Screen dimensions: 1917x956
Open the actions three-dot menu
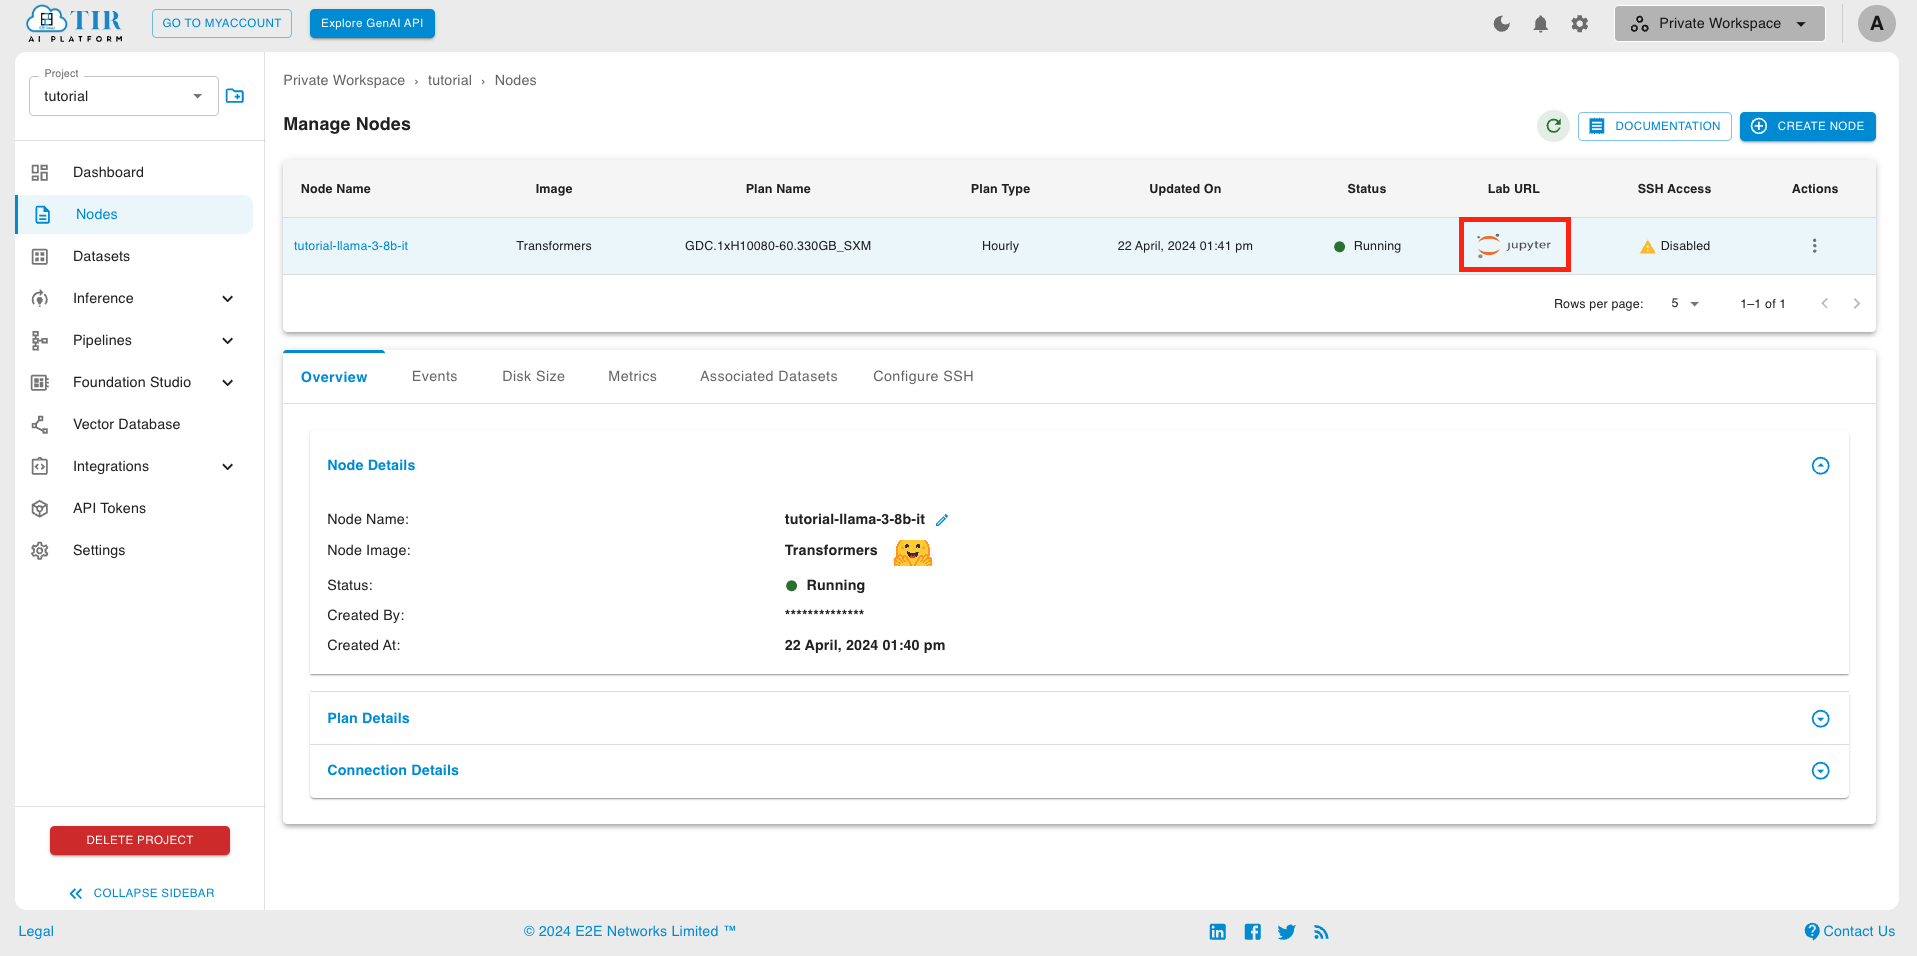pyautogui.click(x=1814, y=246)
